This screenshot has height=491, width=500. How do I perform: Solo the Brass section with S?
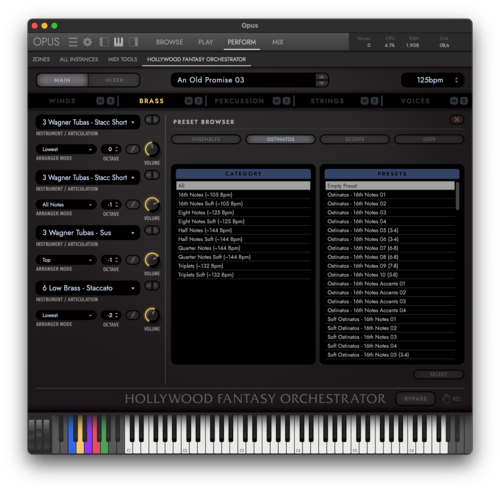[199, 101]
